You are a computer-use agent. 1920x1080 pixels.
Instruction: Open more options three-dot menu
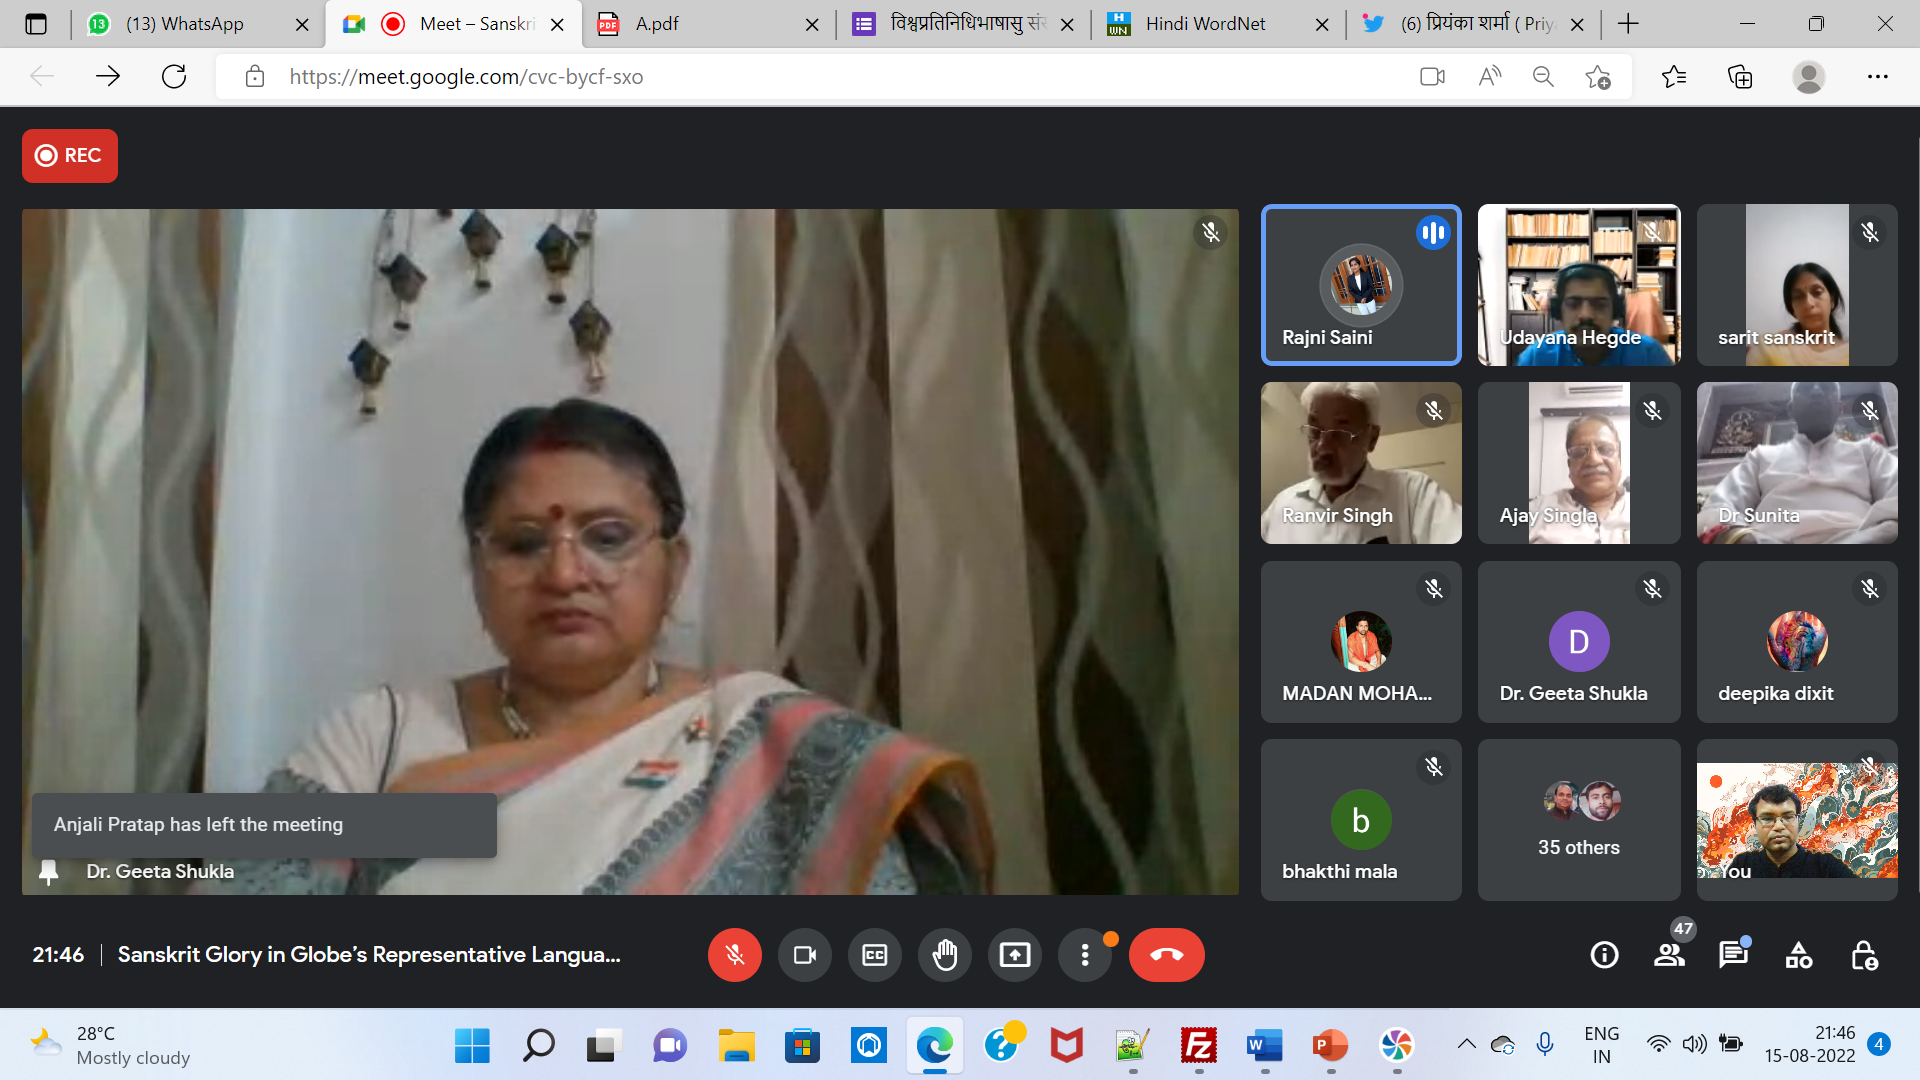click(x=1084, y=955)
